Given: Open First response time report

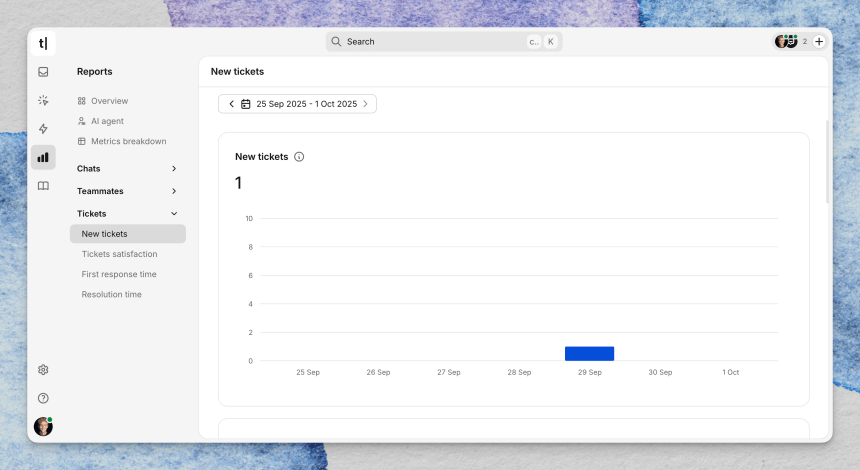Looking at the screenshot, I should 119,274.
